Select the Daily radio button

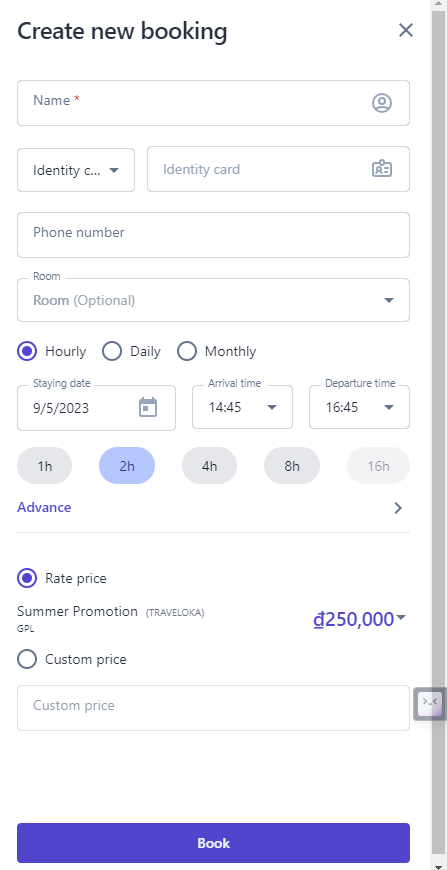point(112,351)
